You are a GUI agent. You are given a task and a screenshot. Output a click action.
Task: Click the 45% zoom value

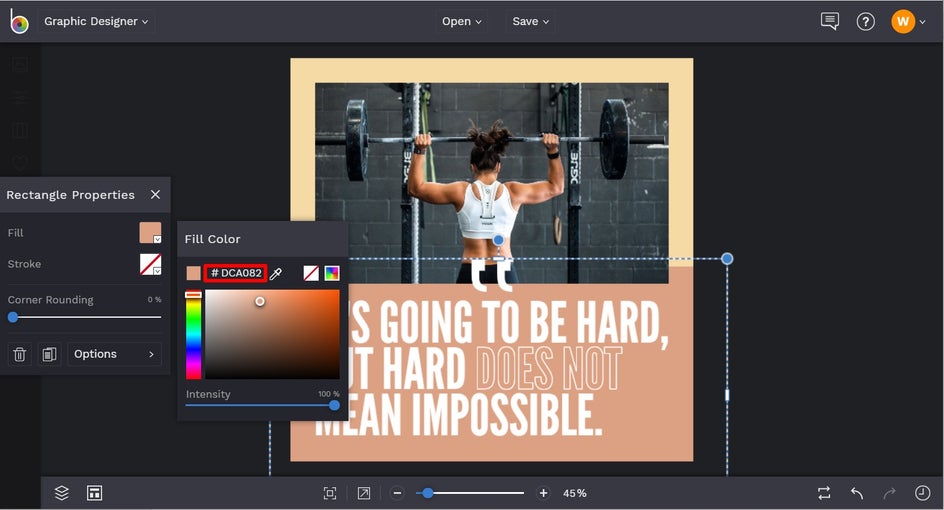click(574, 493)
